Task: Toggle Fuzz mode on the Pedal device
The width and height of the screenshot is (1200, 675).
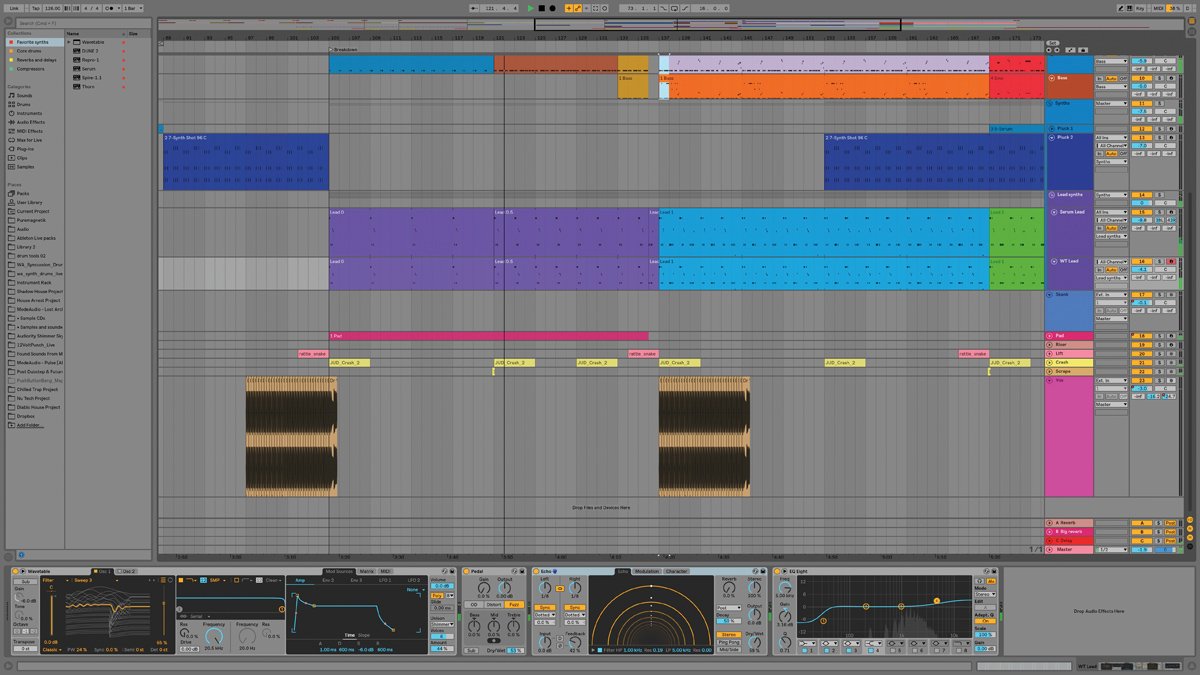Action: (x=514, y=604)
